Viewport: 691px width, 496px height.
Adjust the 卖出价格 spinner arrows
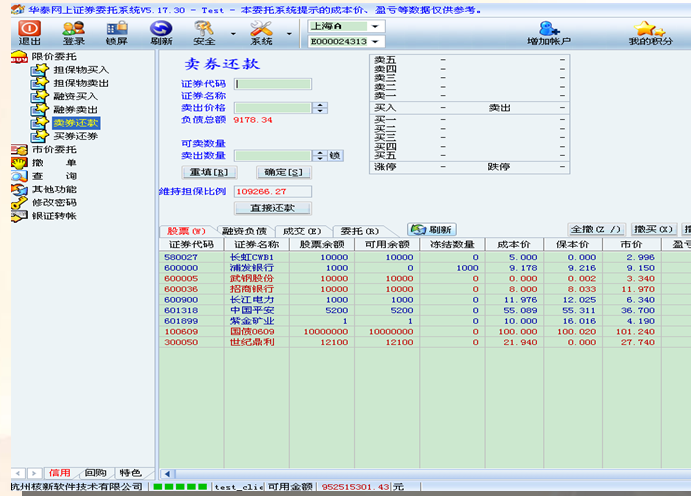[x=320, y=108]
